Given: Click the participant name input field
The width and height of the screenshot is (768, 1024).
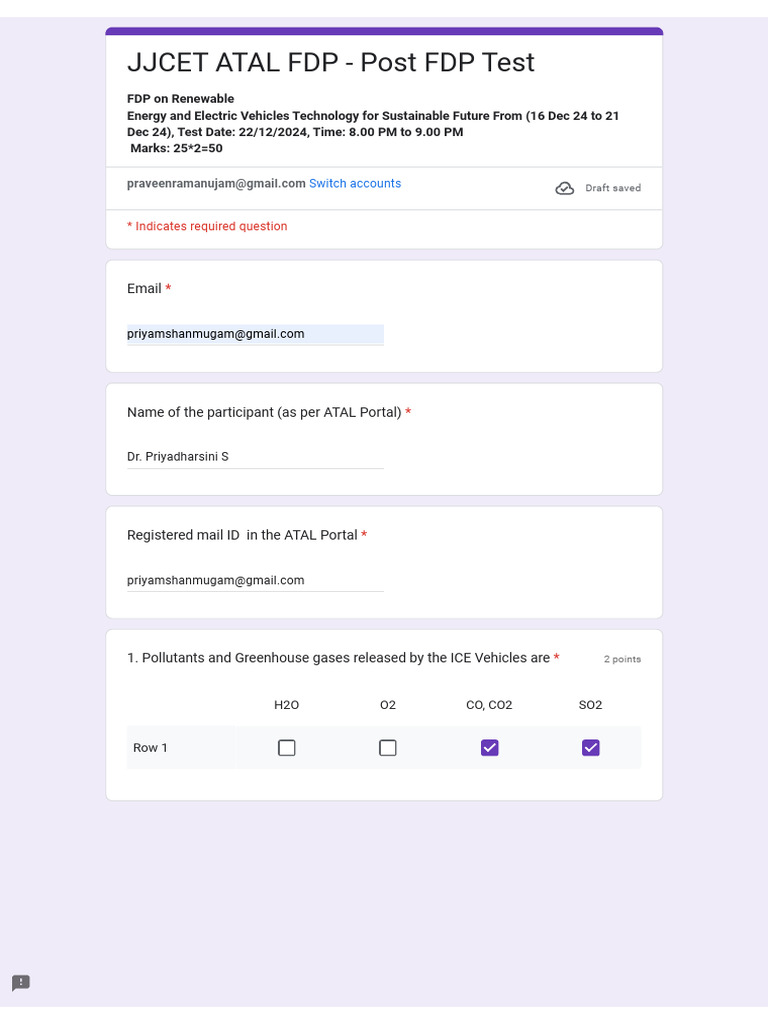Looking at the screenshot, I should (x=255, y=457).
